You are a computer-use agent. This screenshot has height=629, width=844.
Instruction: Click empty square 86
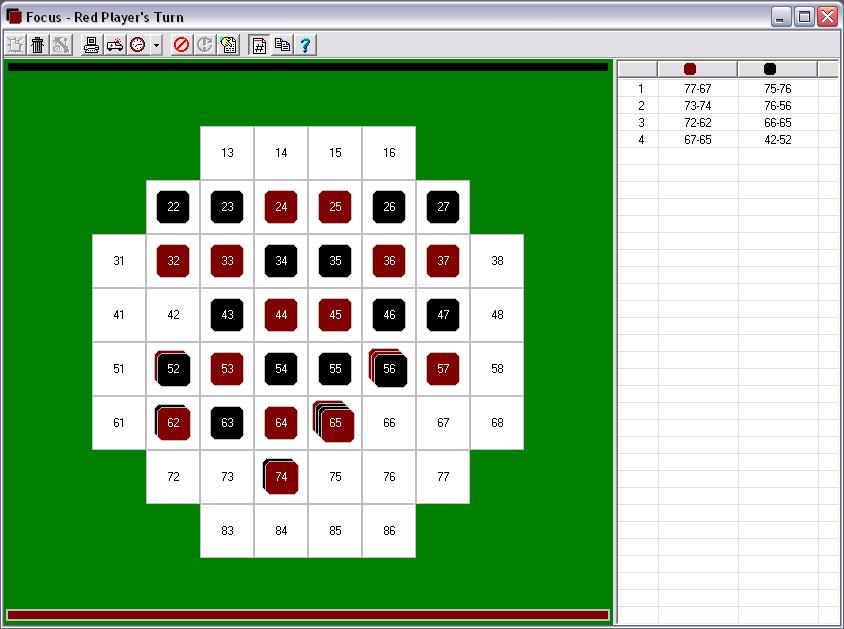[x=389, y=531]
